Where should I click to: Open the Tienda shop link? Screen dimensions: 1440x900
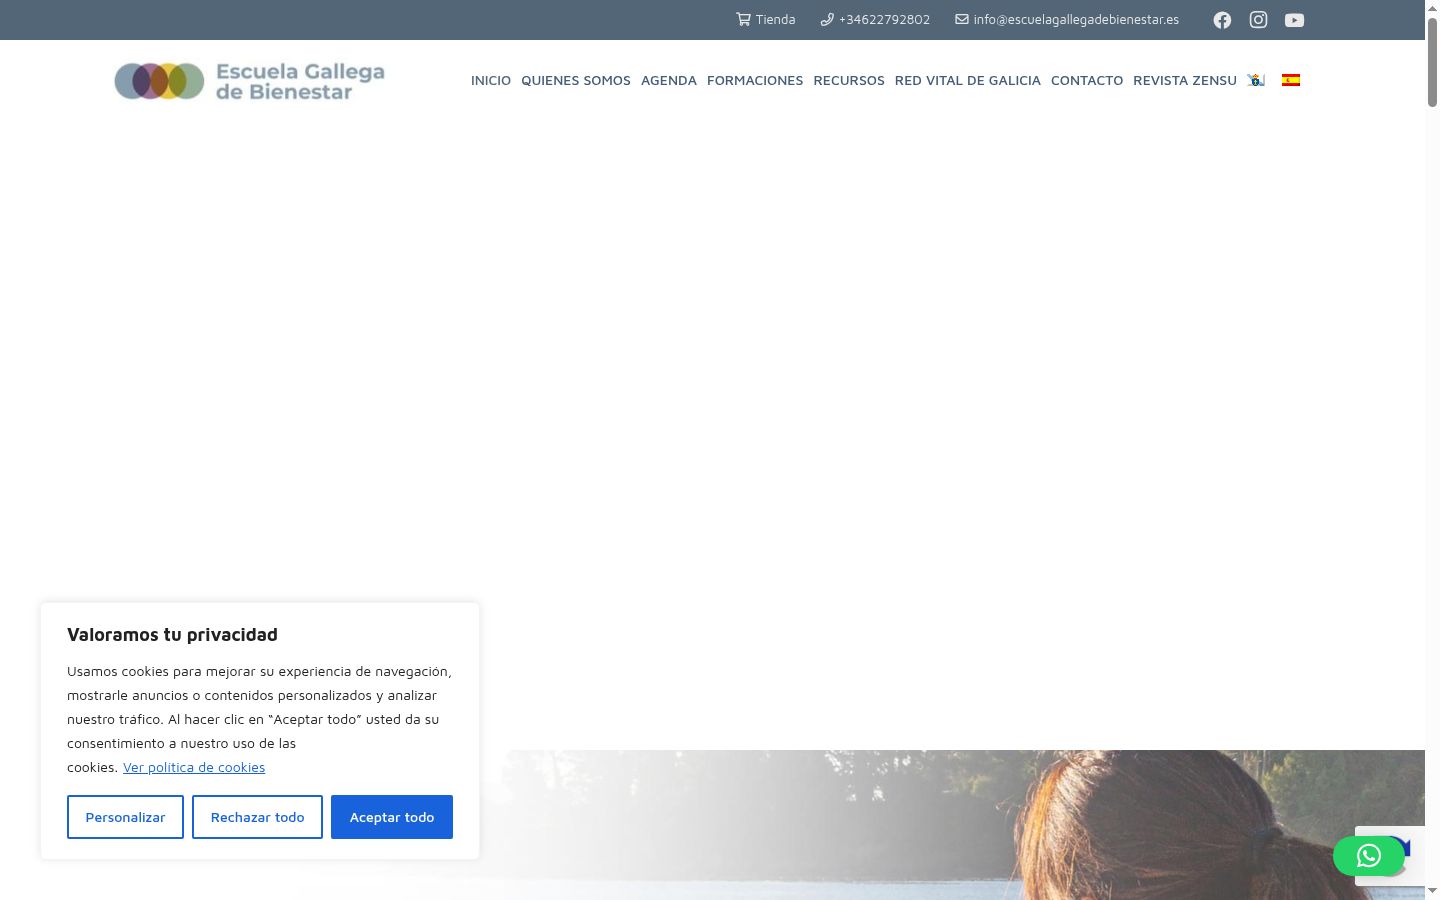[x=766, y=19]
